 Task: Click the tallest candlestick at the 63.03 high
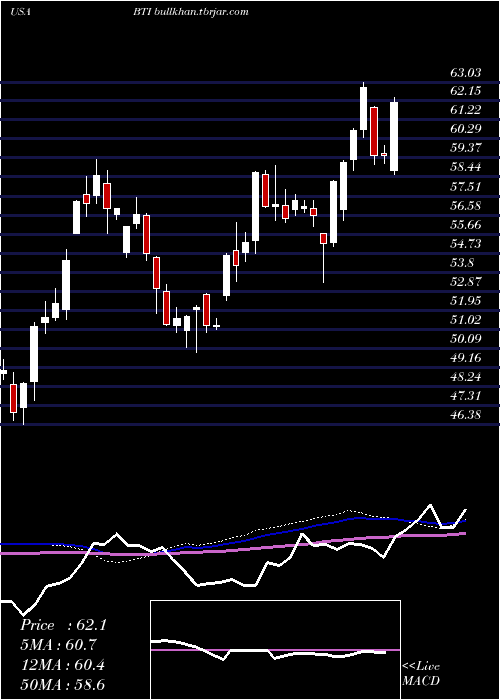tap(363, 111)
